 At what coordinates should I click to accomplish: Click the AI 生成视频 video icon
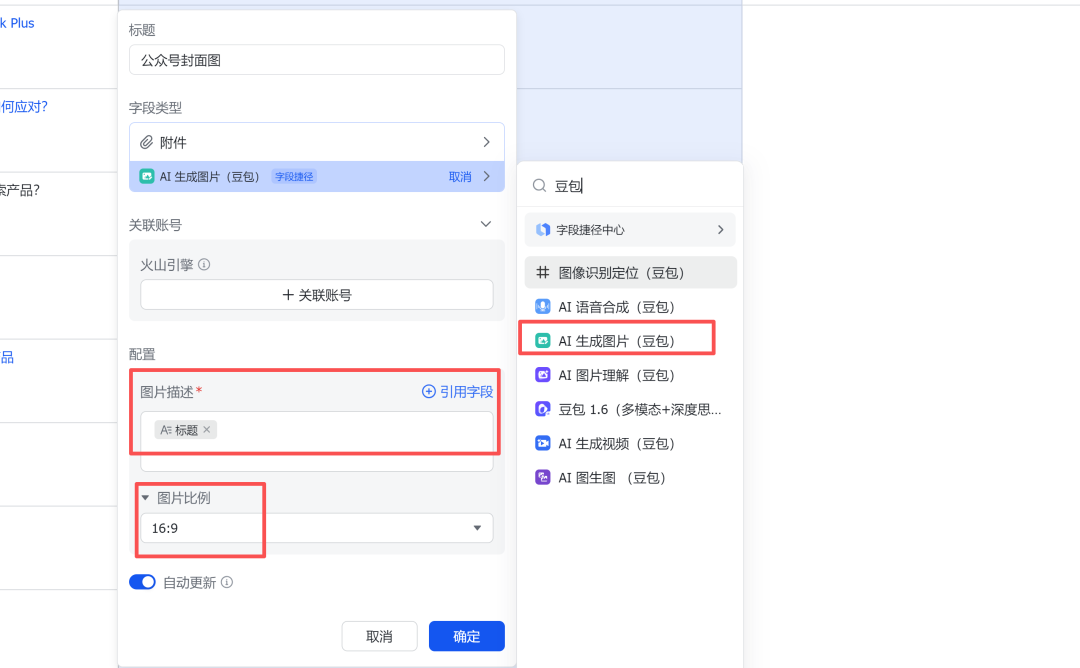pyautogui.click(x=543, y=443)
